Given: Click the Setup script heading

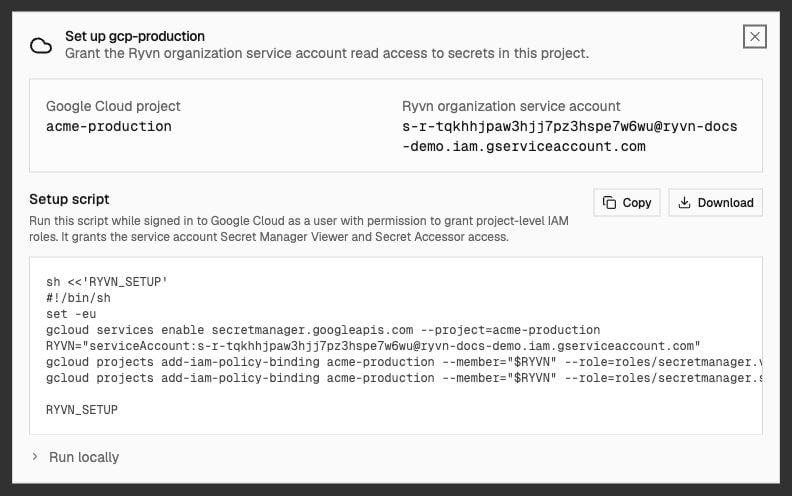Looking at the screenshot, I should 69,199.
